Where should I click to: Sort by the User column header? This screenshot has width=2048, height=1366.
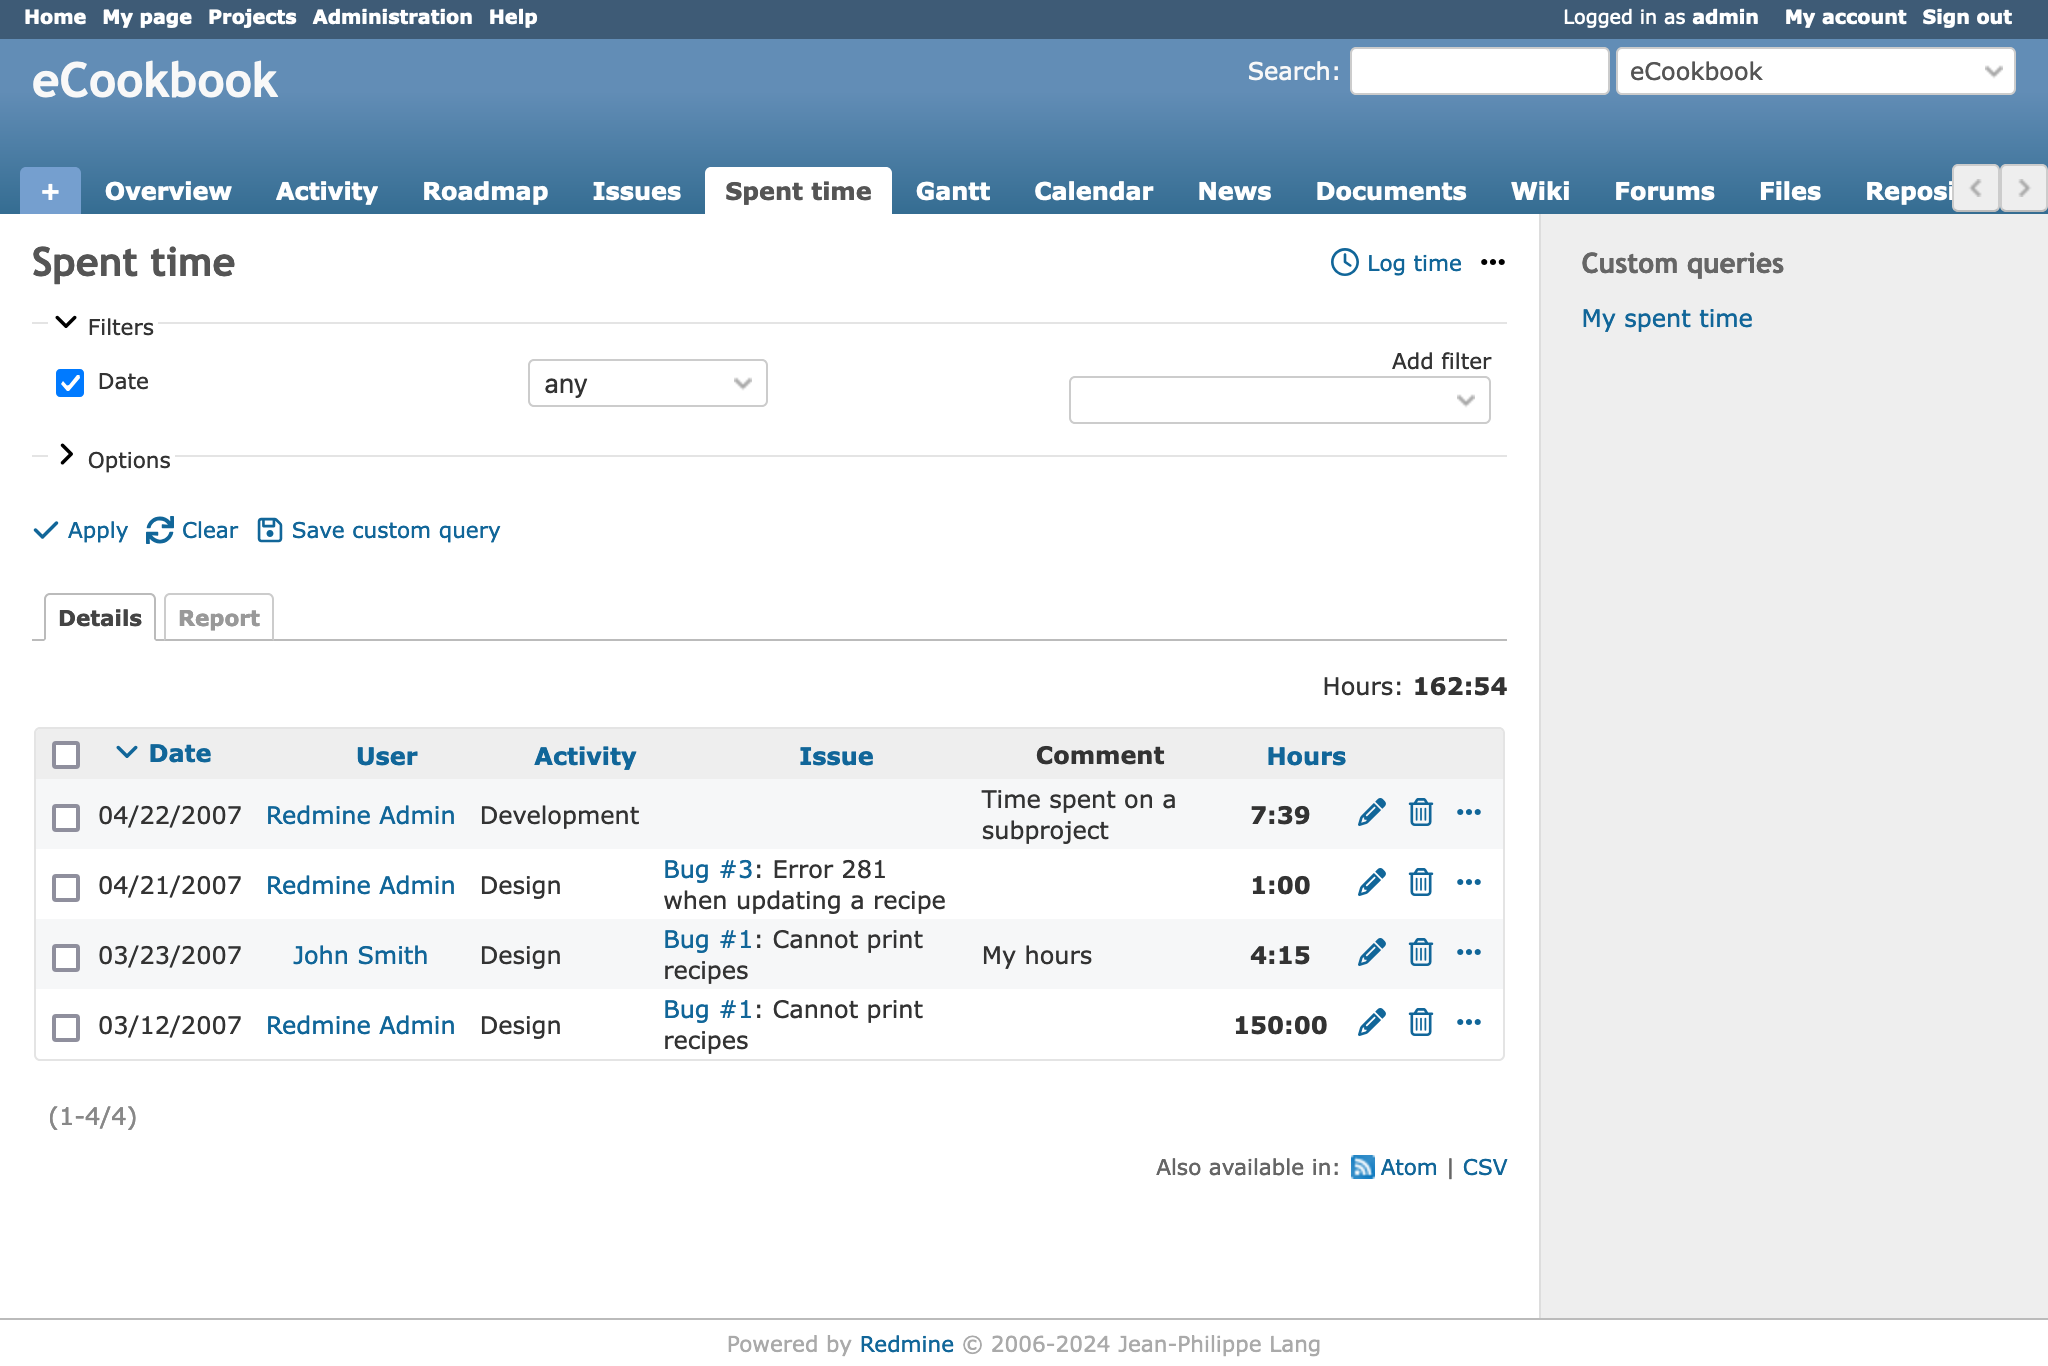[387, 756]
